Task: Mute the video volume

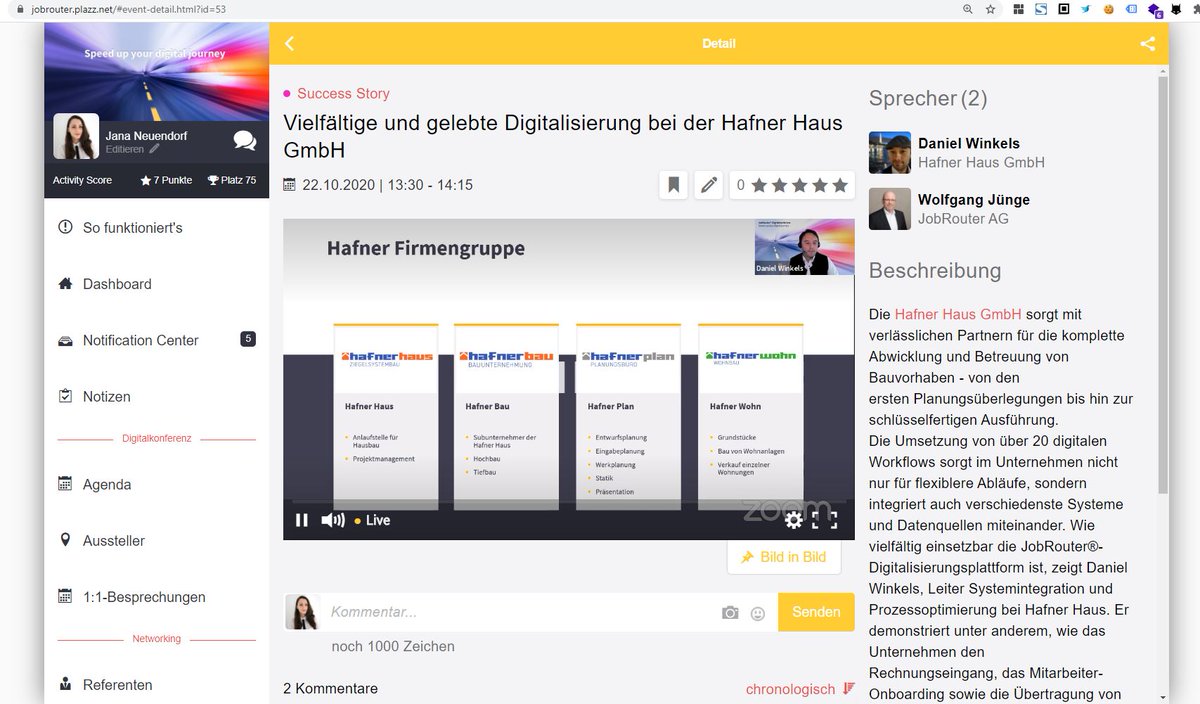Action: coord(332,520)
